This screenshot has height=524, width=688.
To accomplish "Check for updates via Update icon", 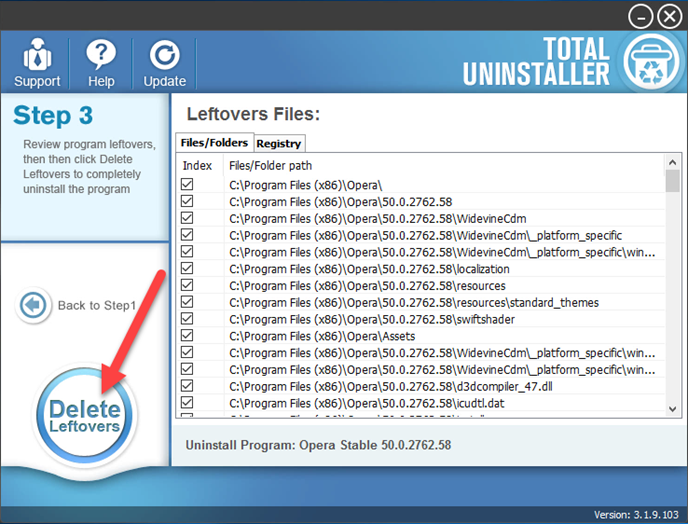I will 165,63.
